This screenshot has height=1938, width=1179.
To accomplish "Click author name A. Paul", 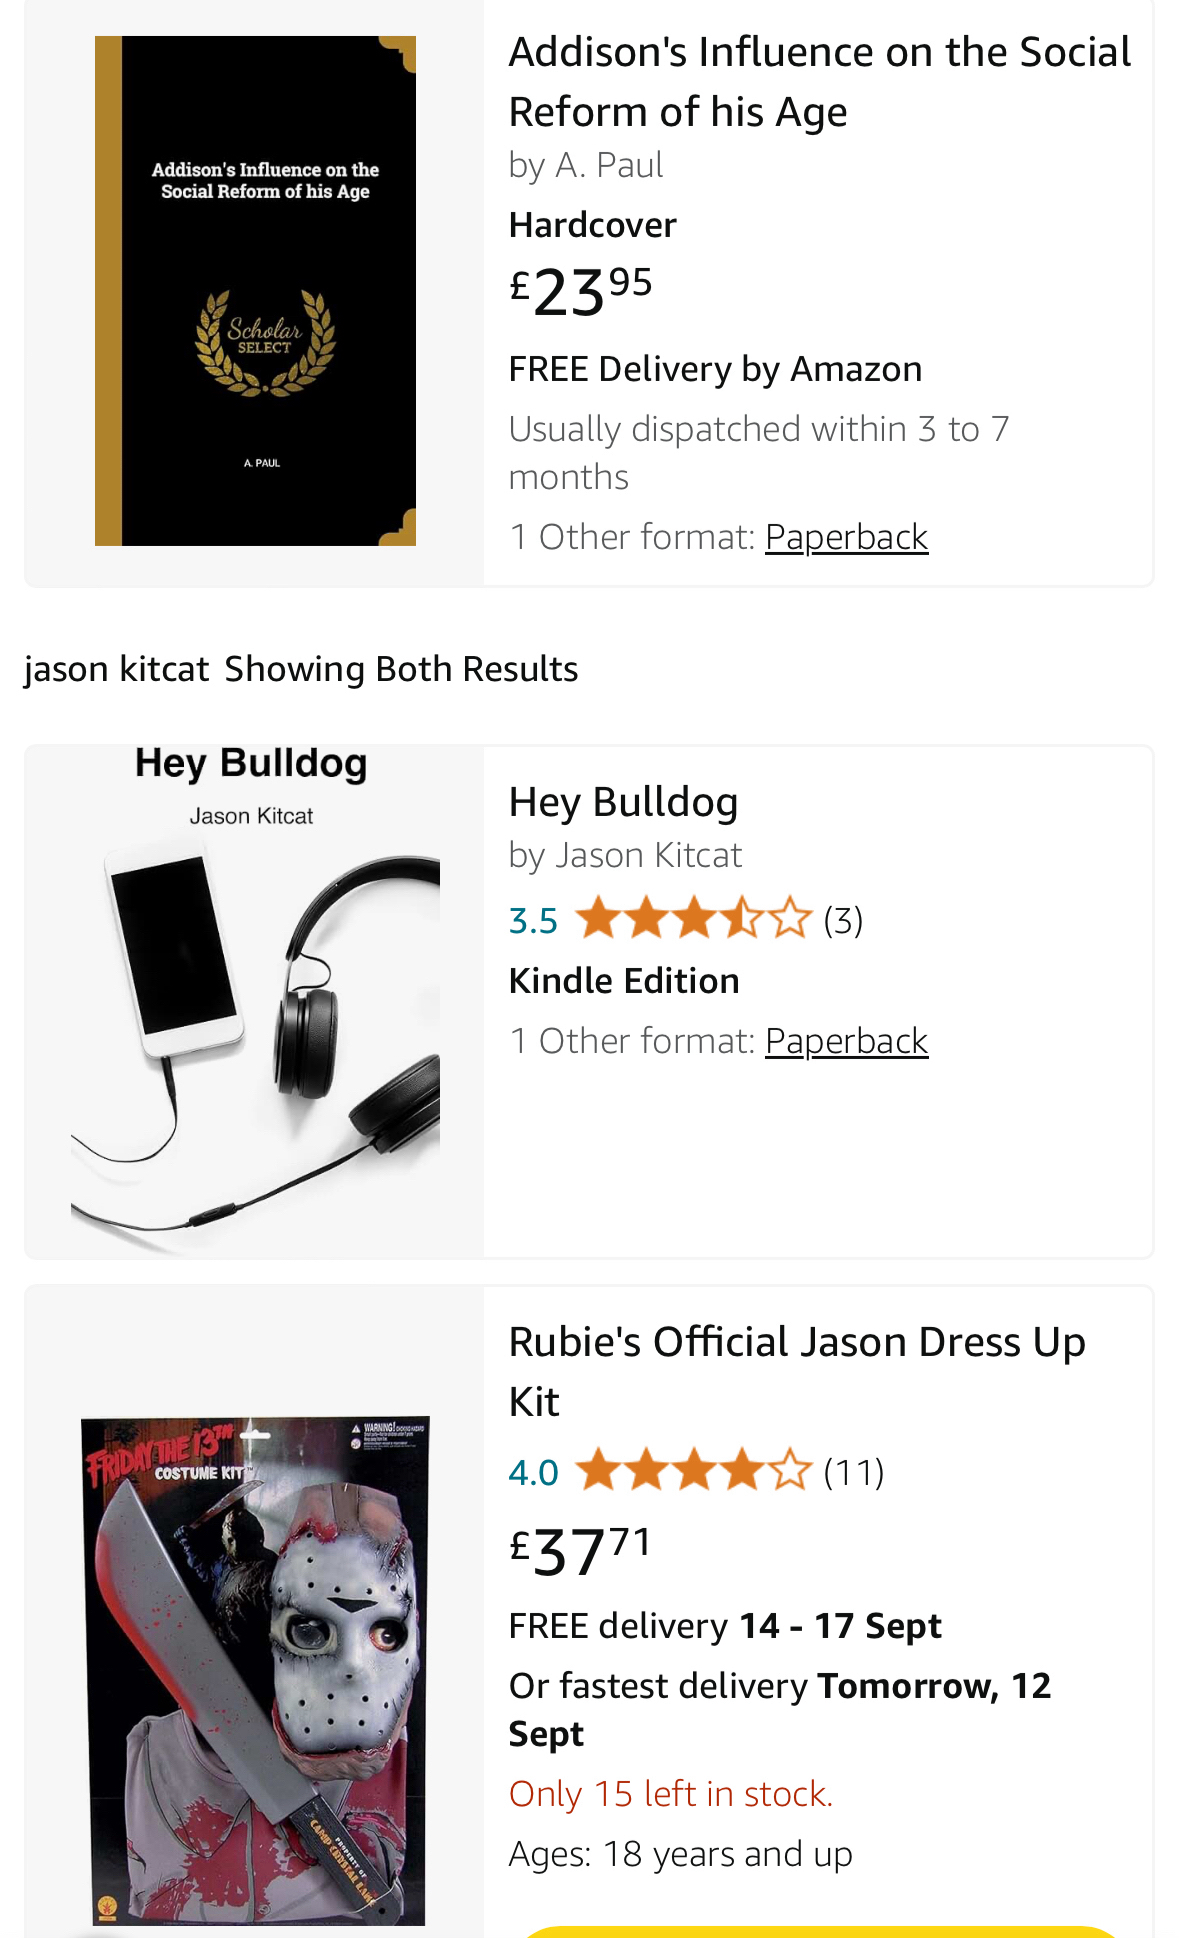I will click(x=609, y=165).
